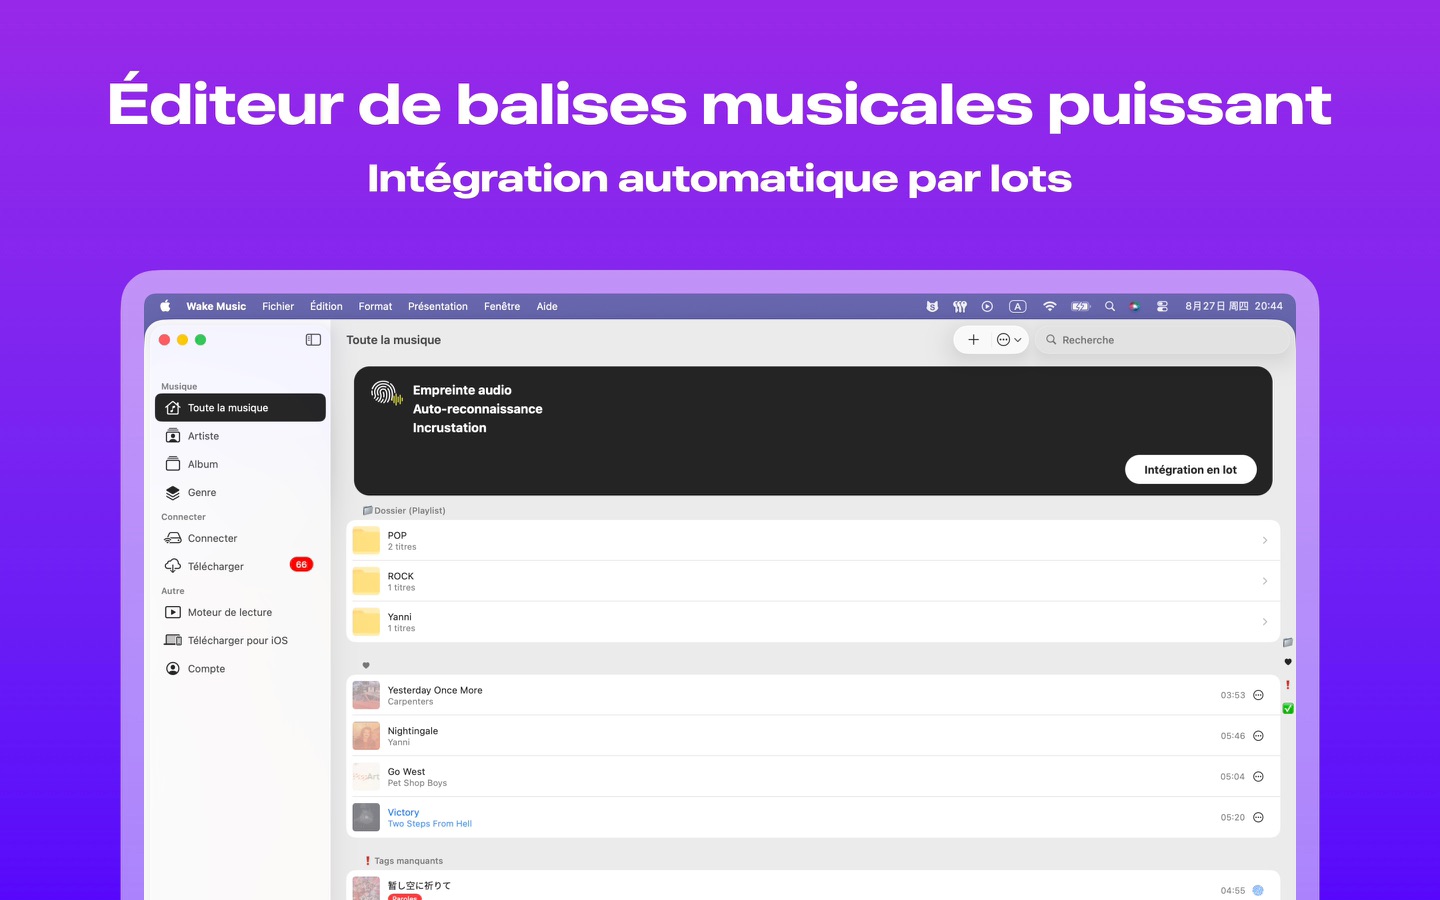Expand Yanni folder chevron

coord(1264,622)
